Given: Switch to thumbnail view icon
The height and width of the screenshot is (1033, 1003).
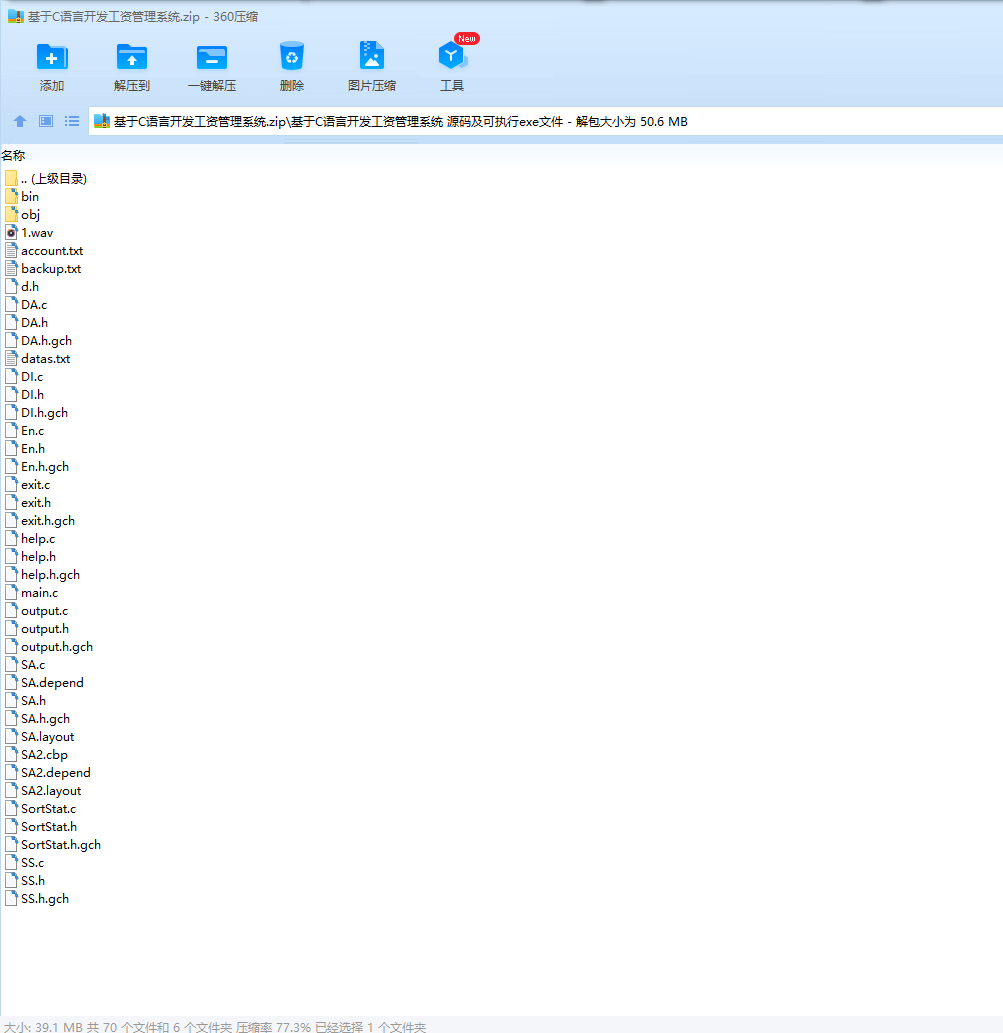Looking at the screenshot, I should point(45,121).
